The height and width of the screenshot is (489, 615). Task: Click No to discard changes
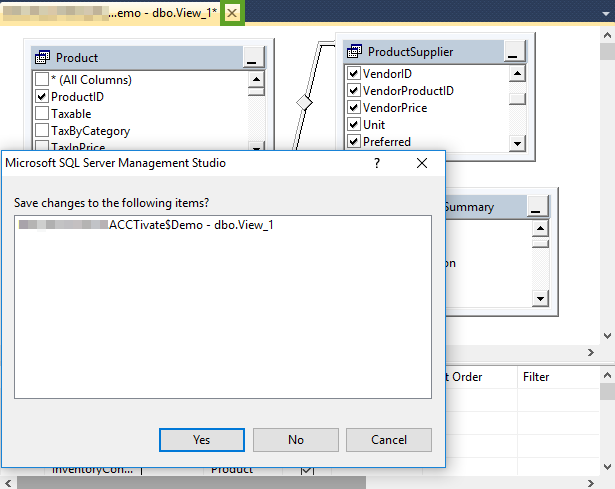pyautogui.click(x=296, y=440)
